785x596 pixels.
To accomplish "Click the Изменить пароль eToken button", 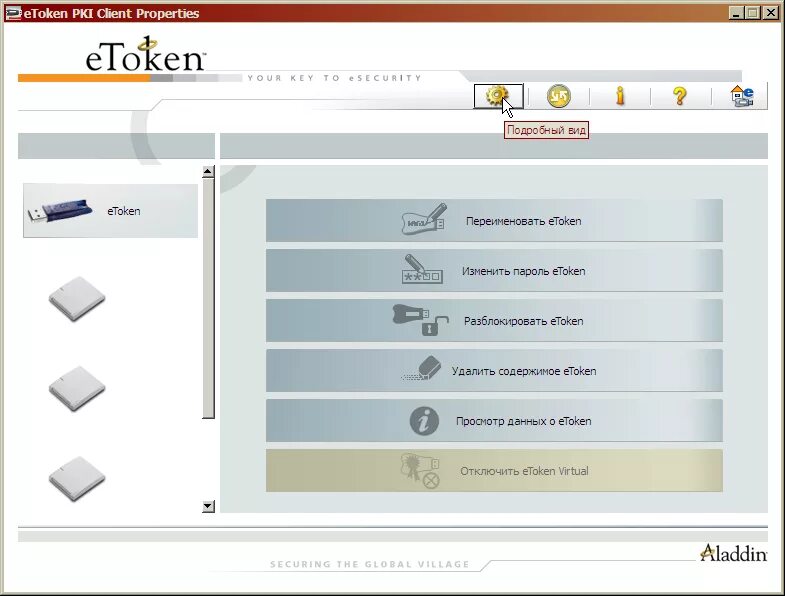I will click(x=494, y=271).
